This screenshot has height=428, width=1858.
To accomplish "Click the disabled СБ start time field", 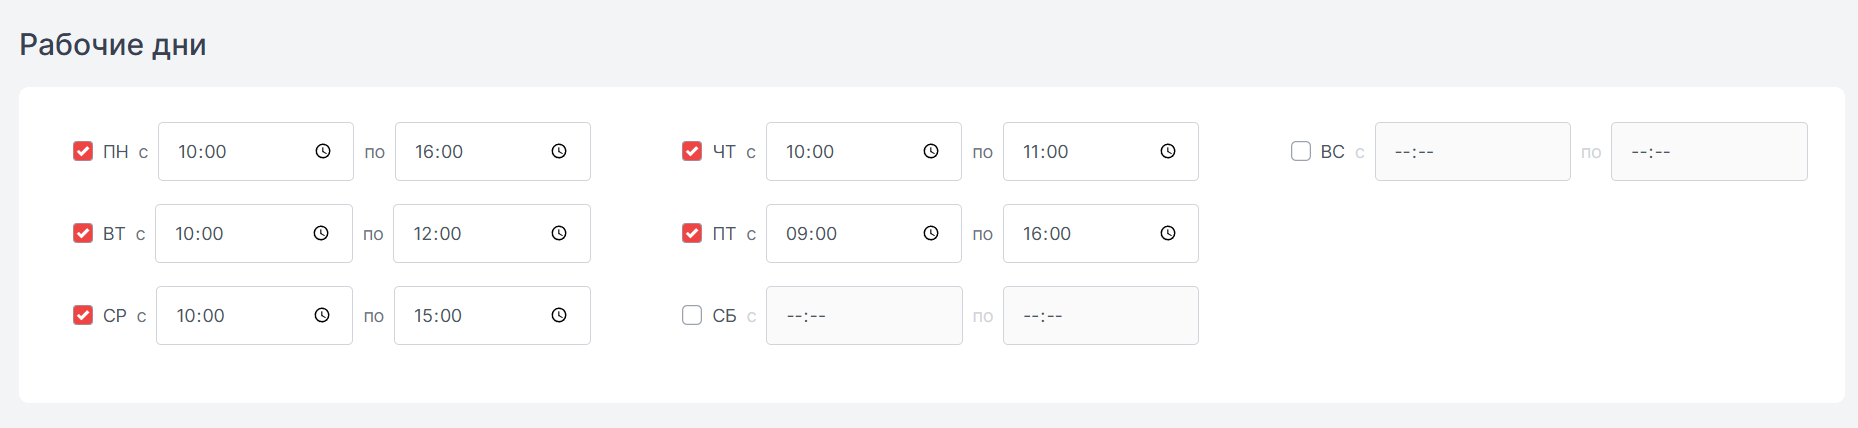I will pos(864,315).
